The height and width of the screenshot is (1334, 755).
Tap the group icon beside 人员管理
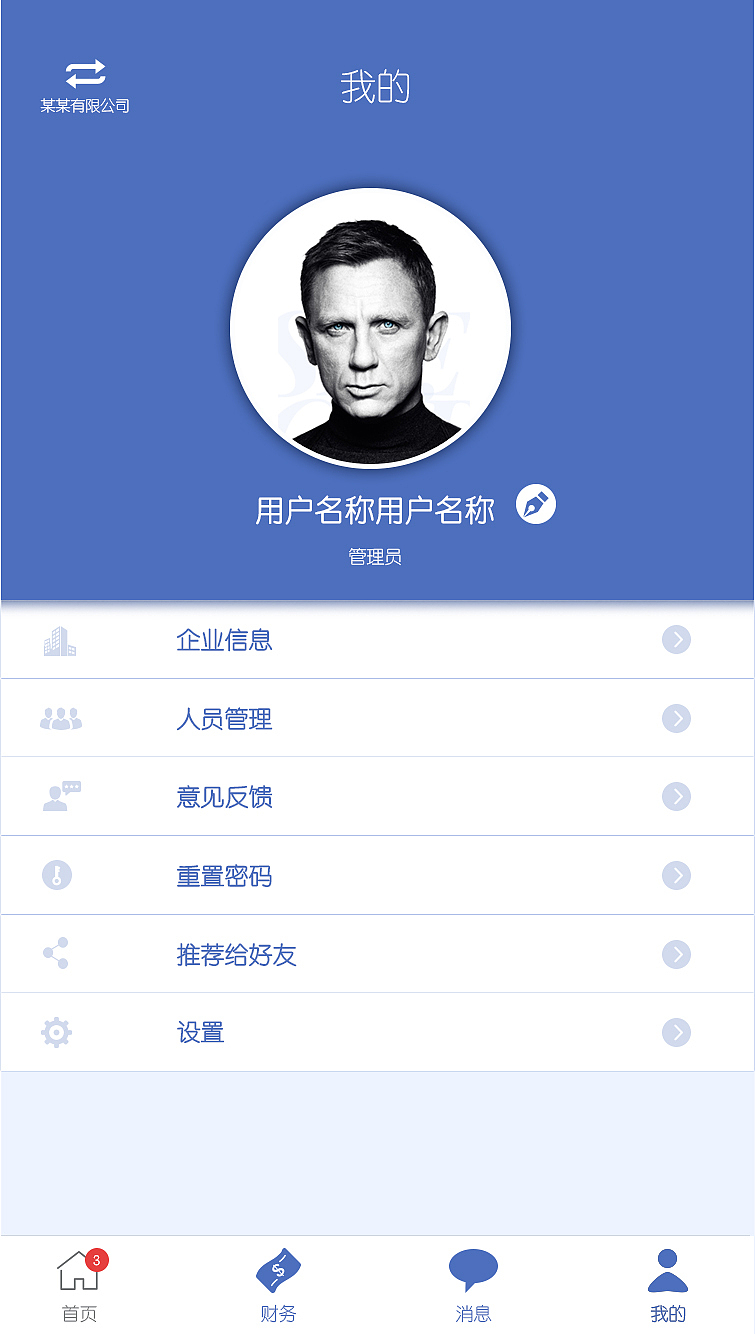coord(62,718)
